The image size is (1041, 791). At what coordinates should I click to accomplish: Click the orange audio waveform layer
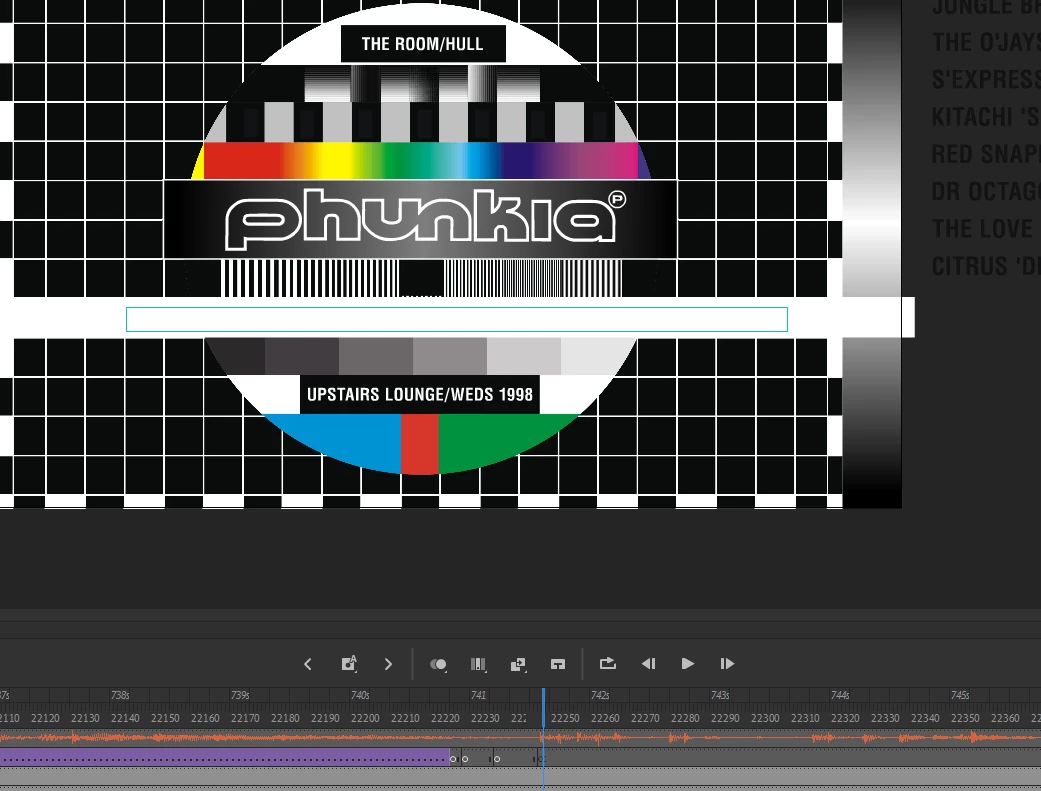point(520,737)
